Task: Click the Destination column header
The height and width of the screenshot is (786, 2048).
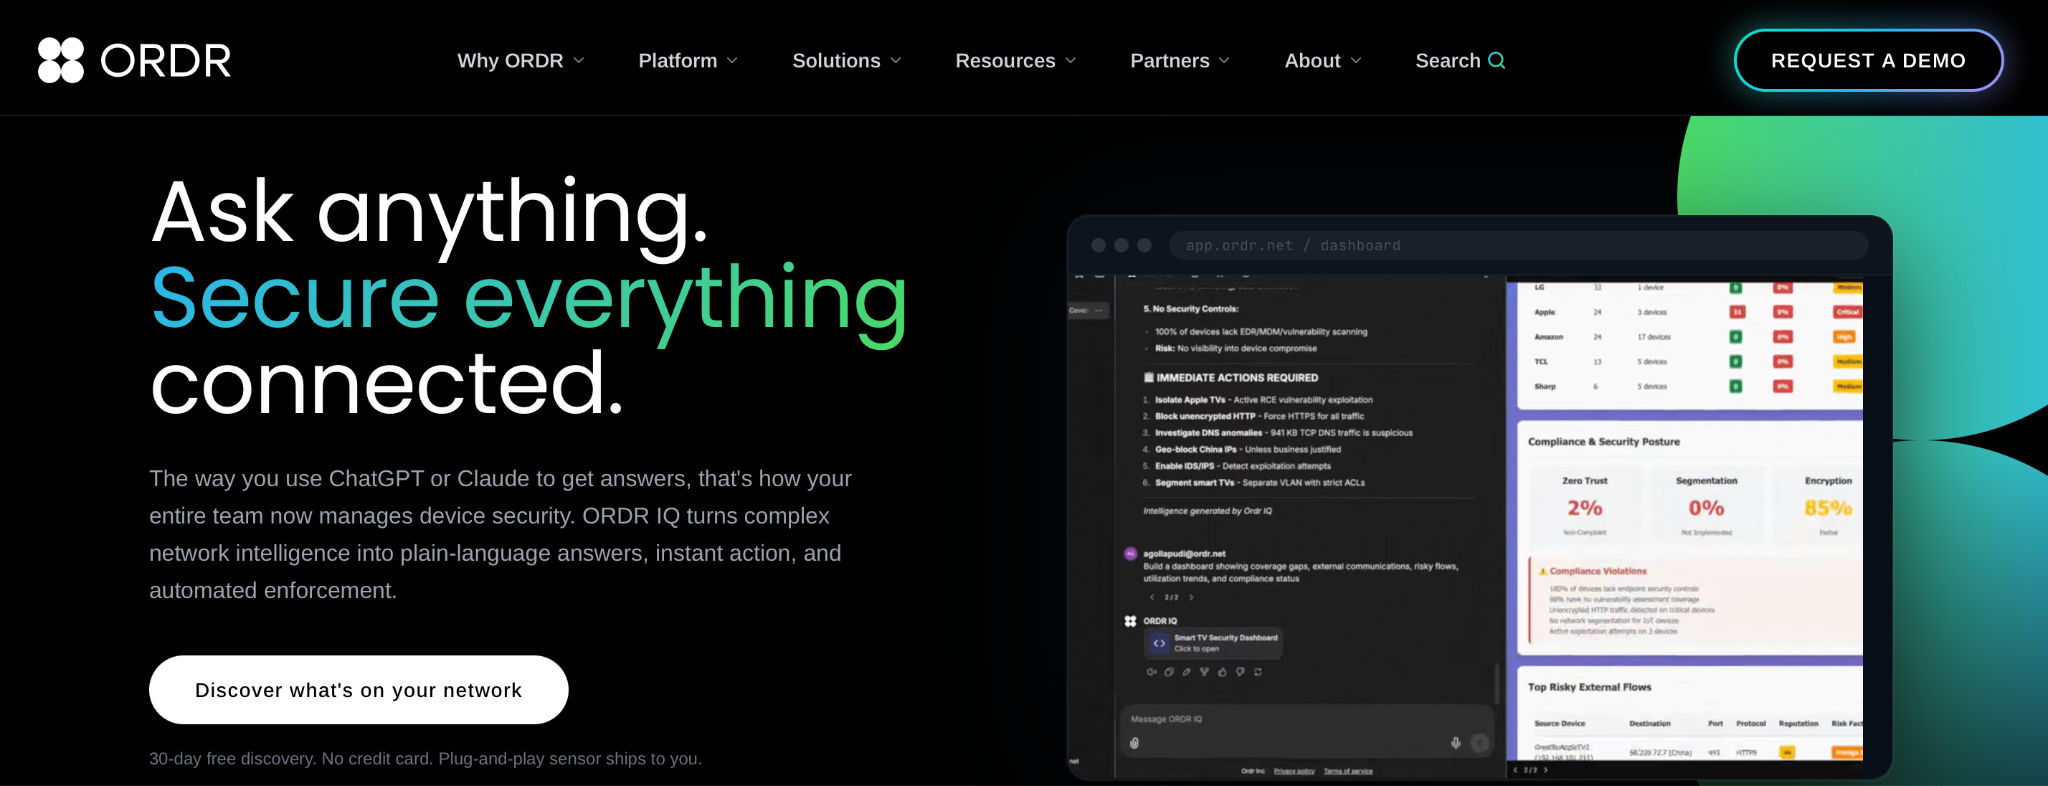Action: [1650, 724]
